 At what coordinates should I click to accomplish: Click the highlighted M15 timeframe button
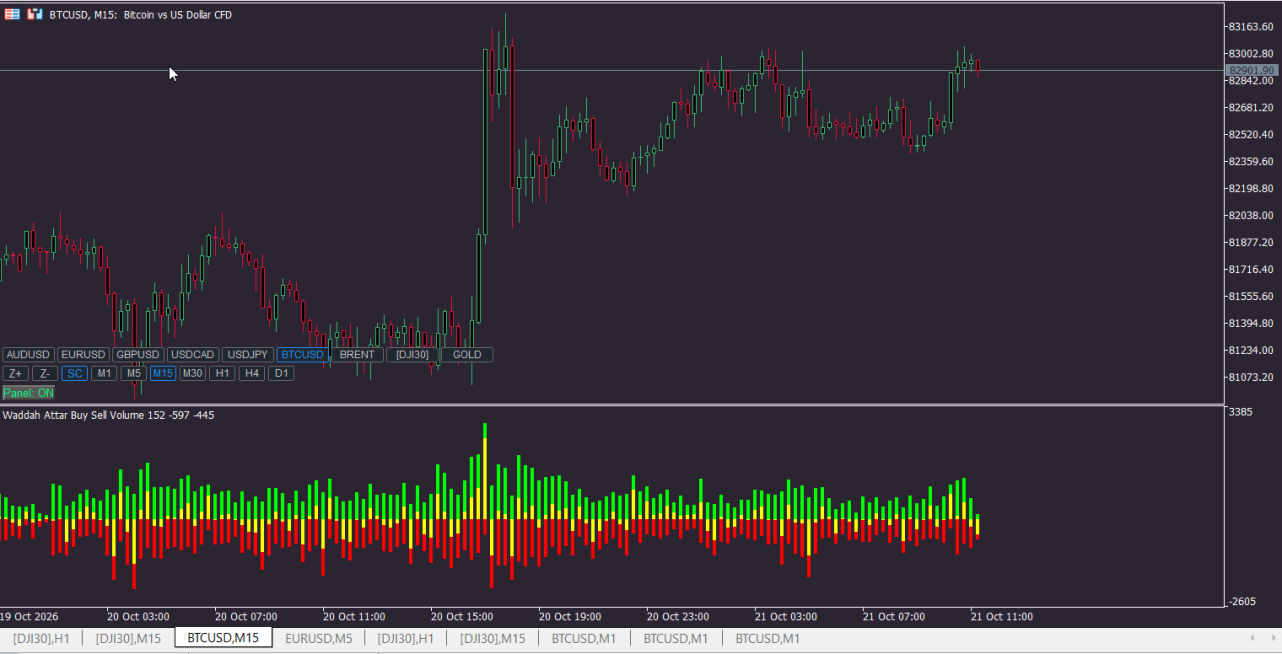163,374
